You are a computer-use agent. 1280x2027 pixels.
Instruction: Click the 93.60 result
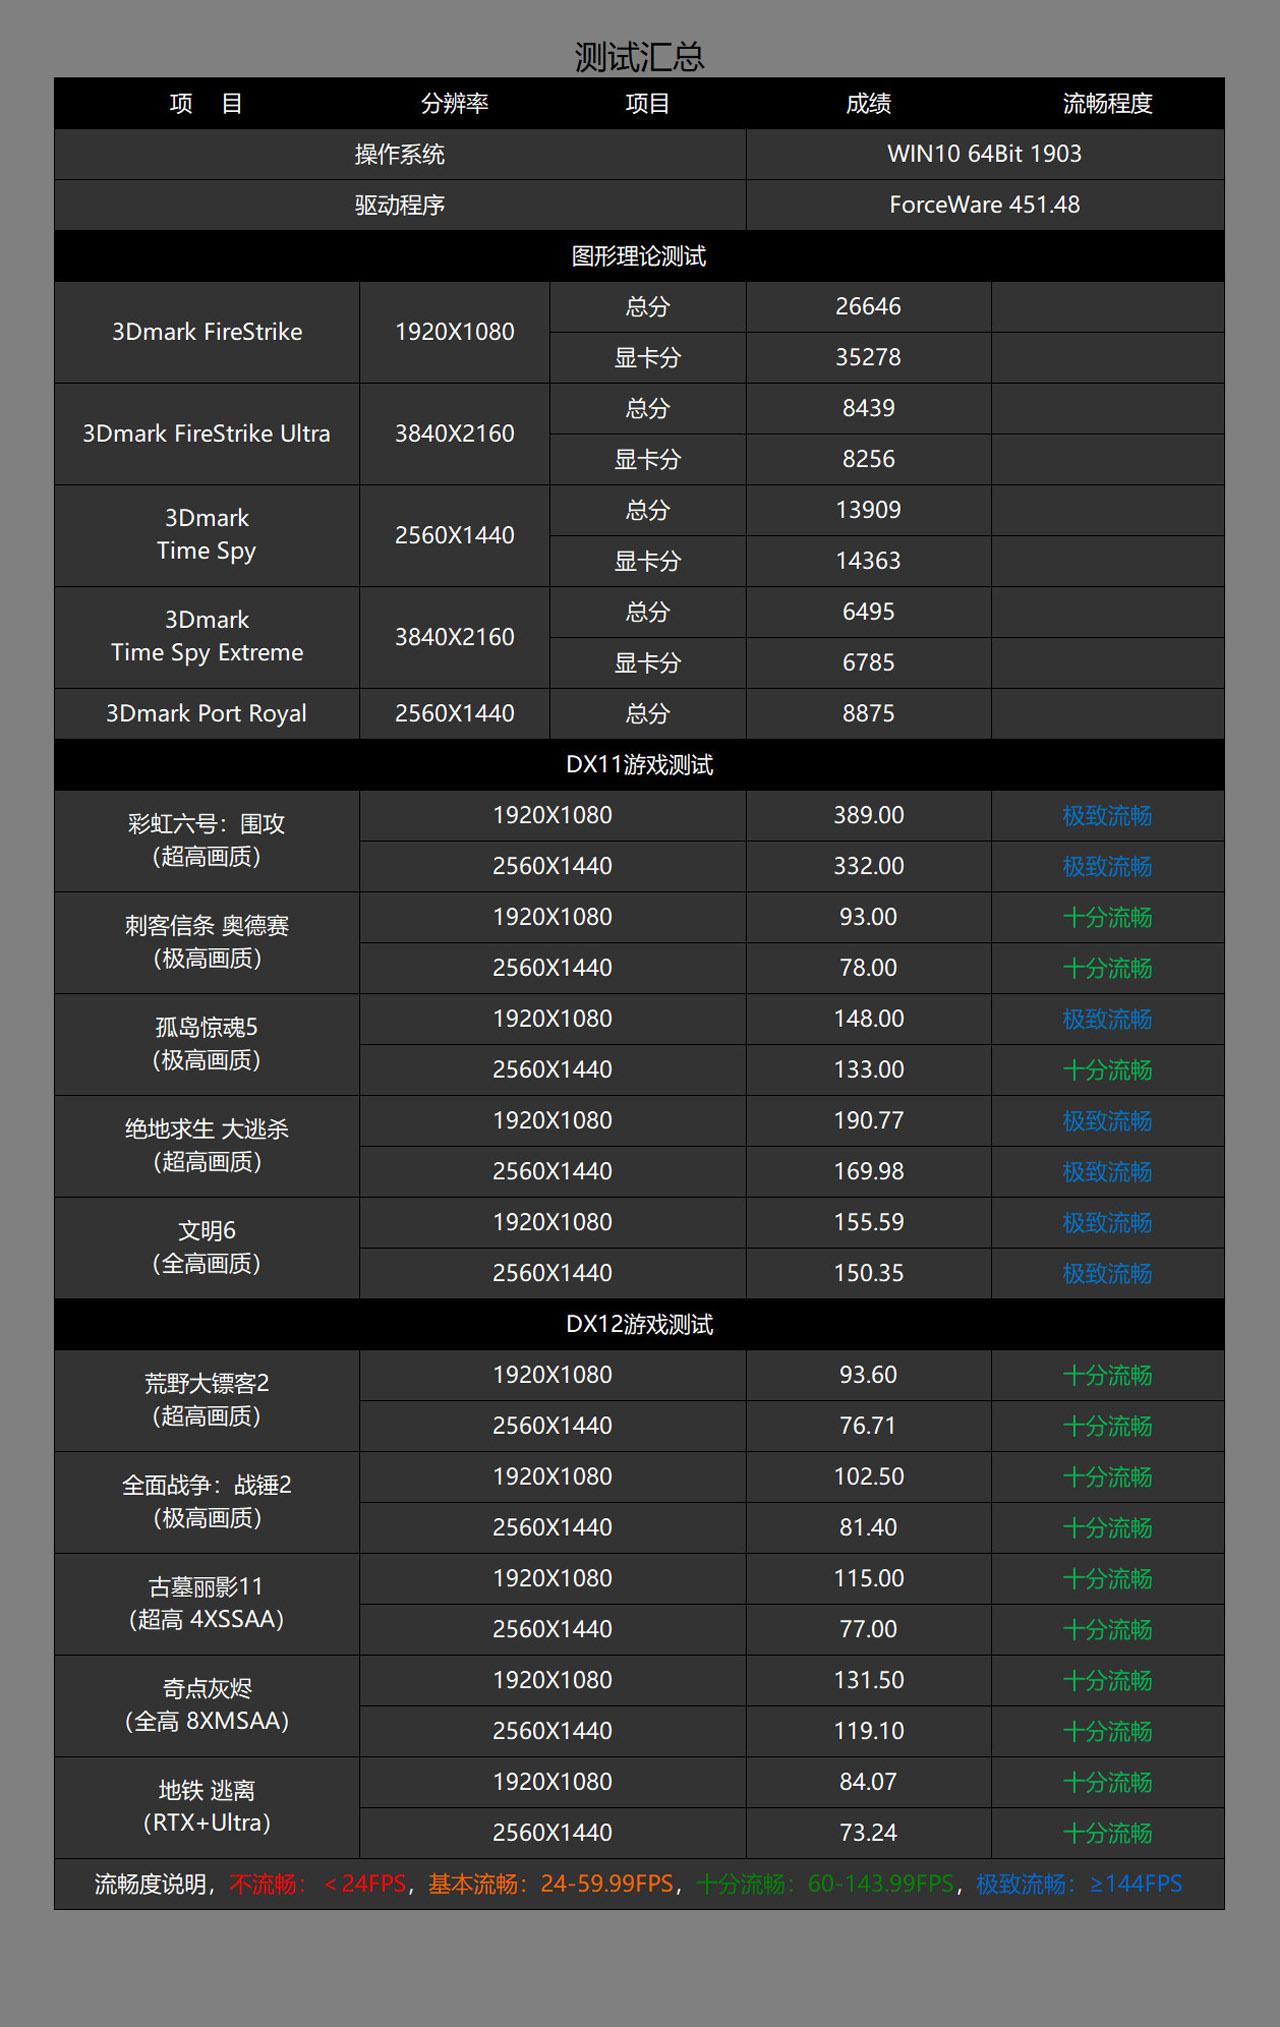tap(868, 1376)
